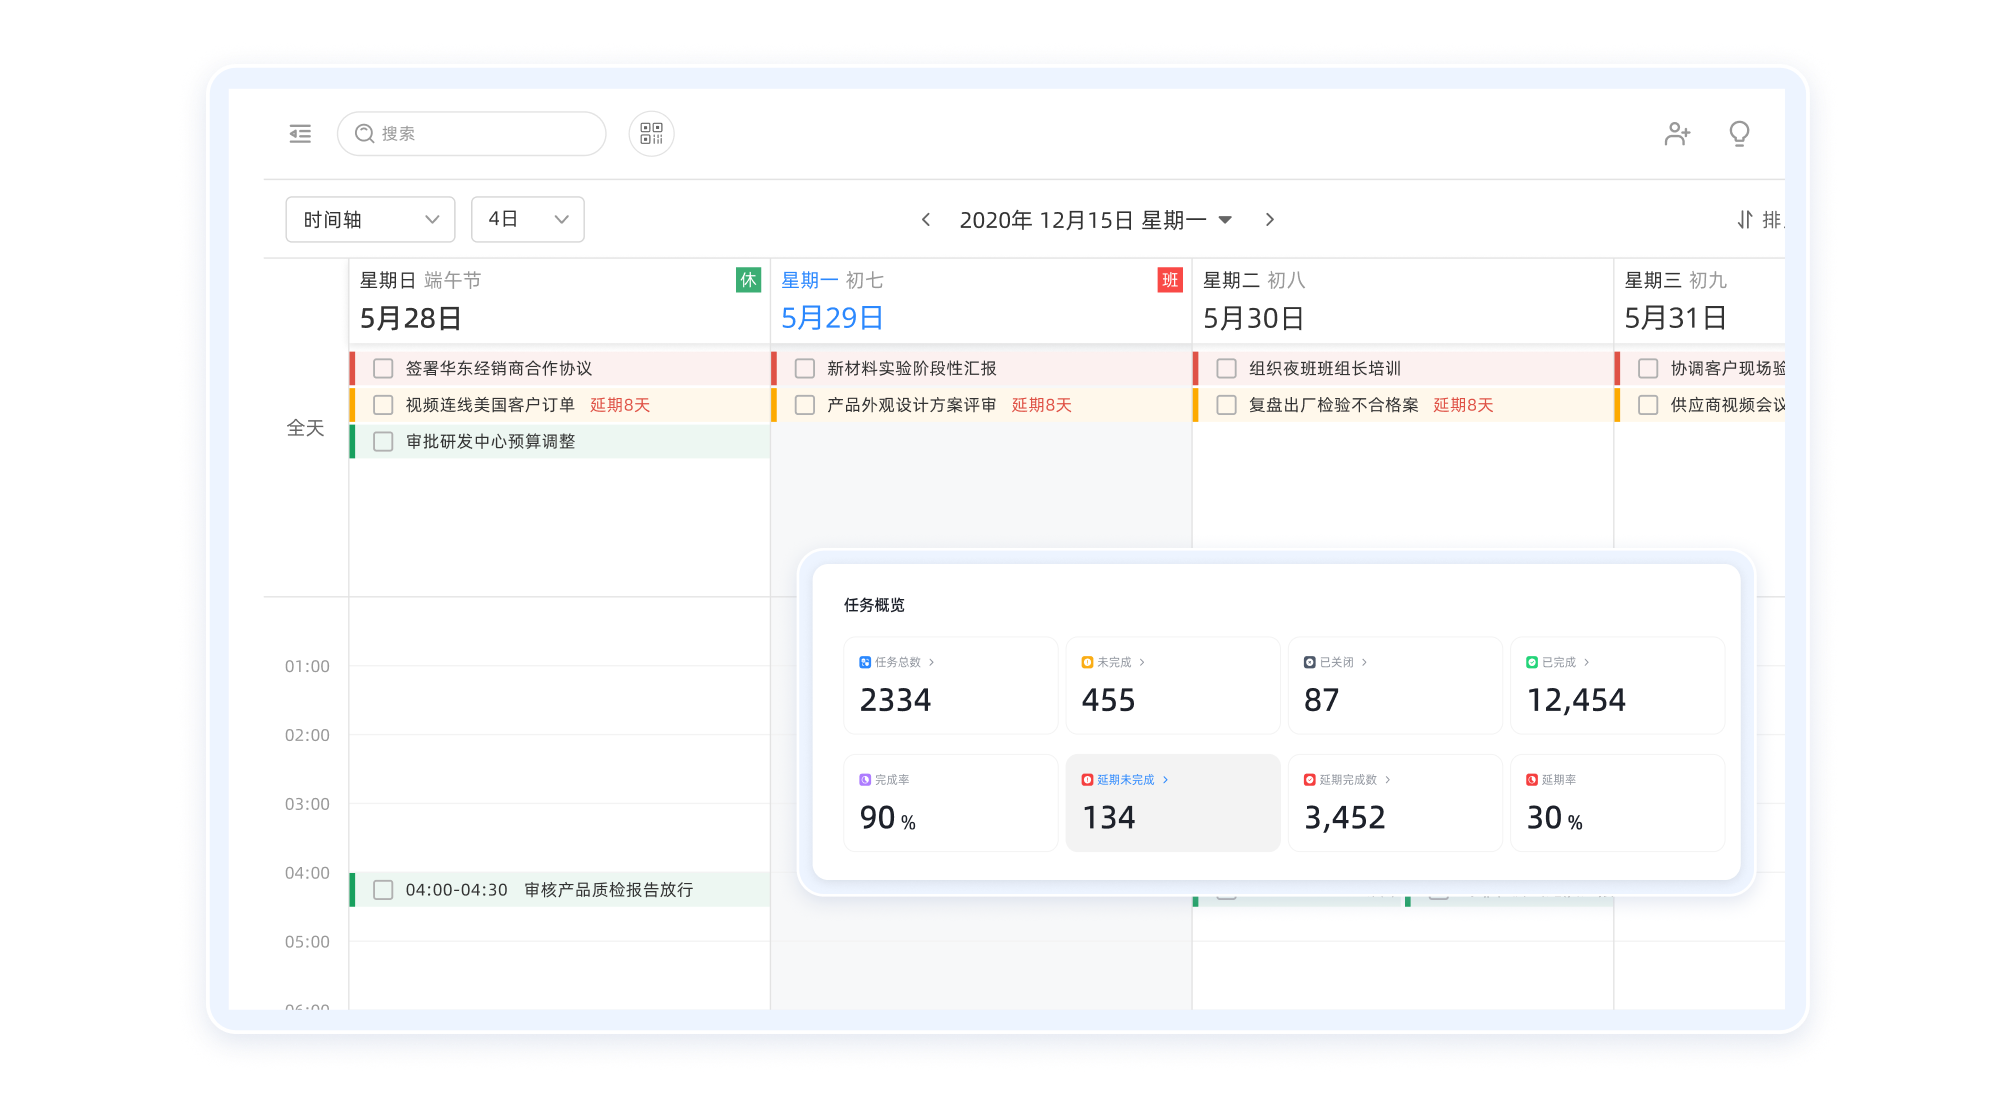This screenshot has width=2016, height=1096.
Task: Open the sort (排) icon
Action: pyautogui.click(x=1745, y=220)
